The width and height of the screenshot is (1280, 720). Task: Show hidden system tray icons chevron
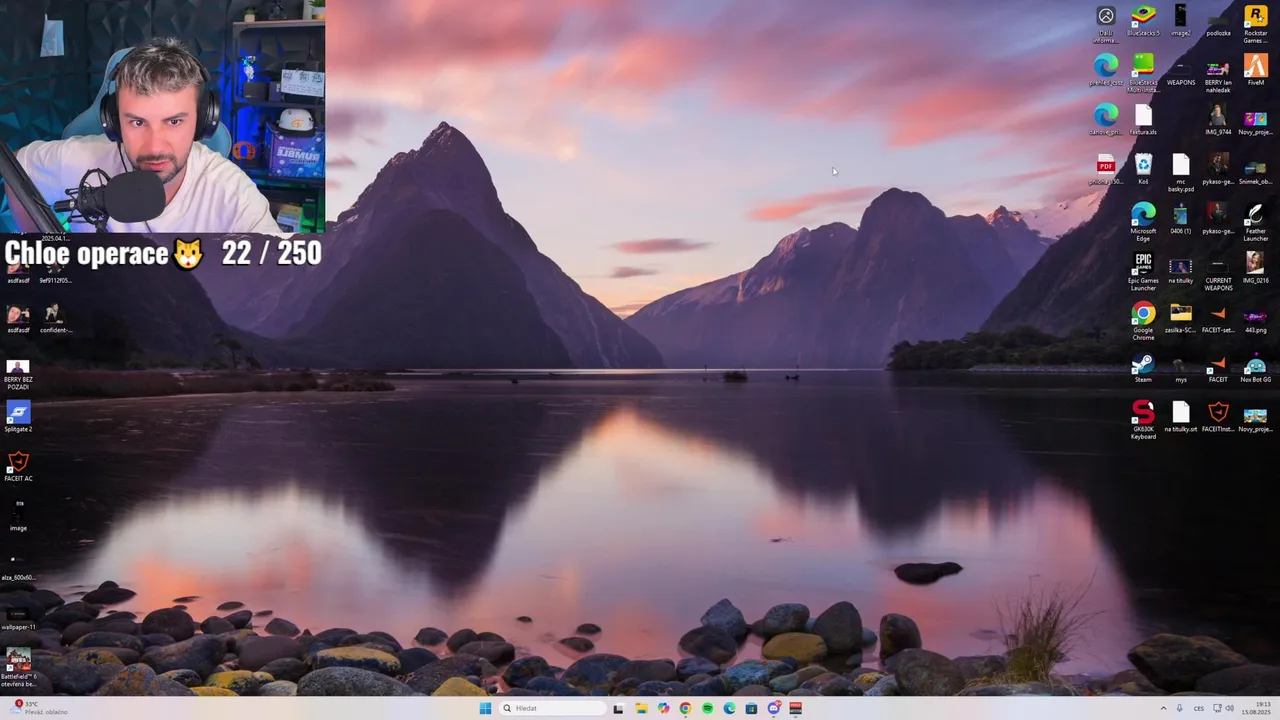click(x=1163, y=708)
